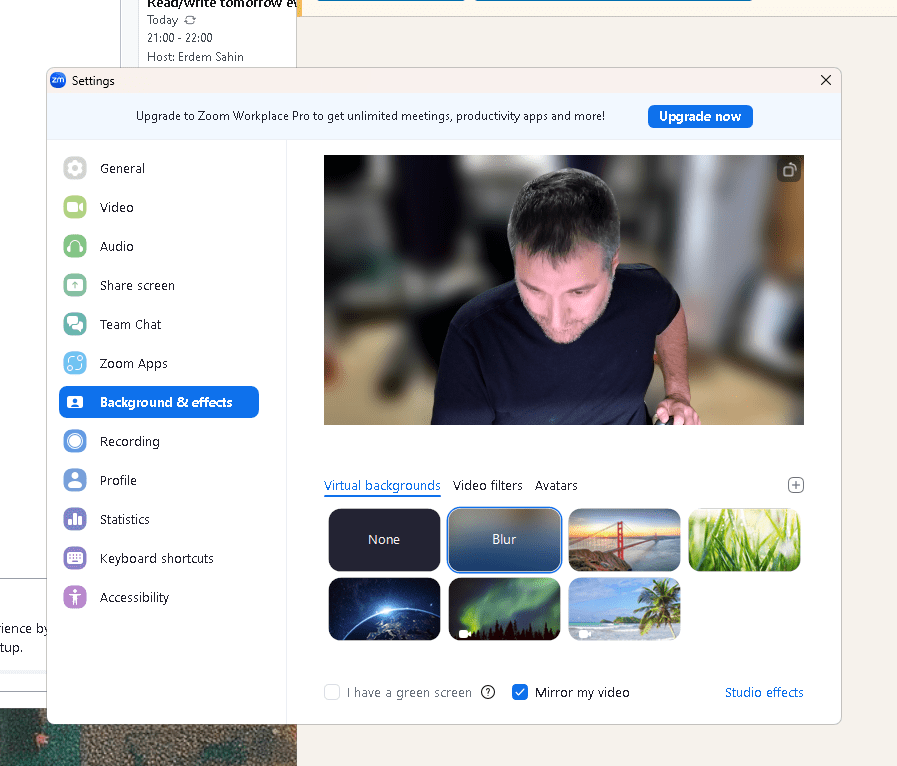This screenshot has height=766, width=897.
Task: Click 'Host: Erdem Sahin' text in background window
Action: tap(195, 57)
